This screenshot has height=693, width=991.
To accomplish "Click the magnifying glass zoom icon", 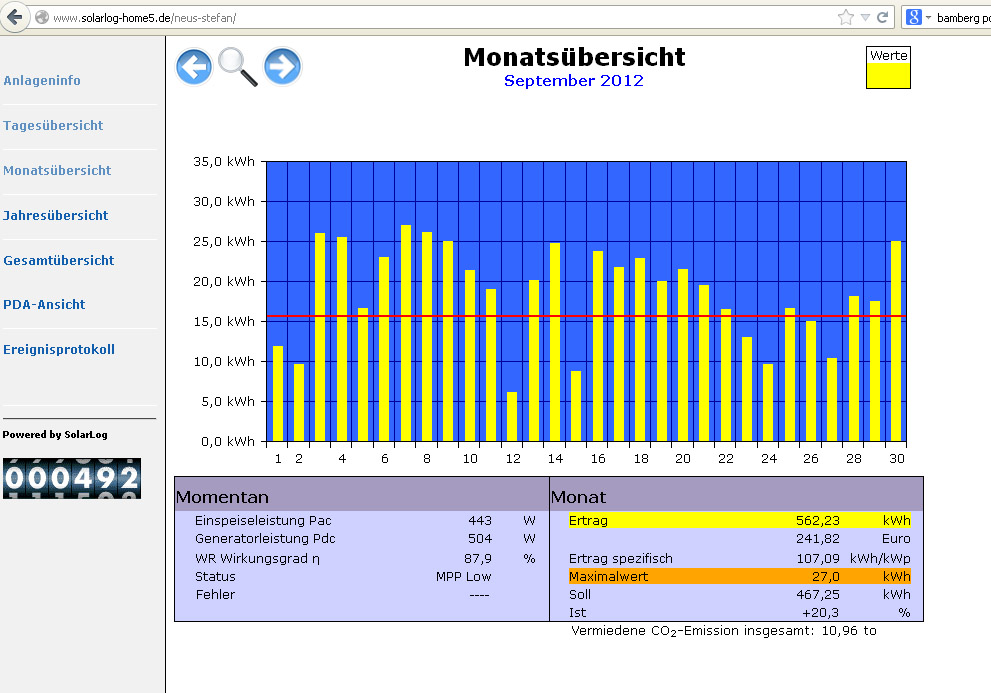I will pyautogui.click(x=238, y=67).
